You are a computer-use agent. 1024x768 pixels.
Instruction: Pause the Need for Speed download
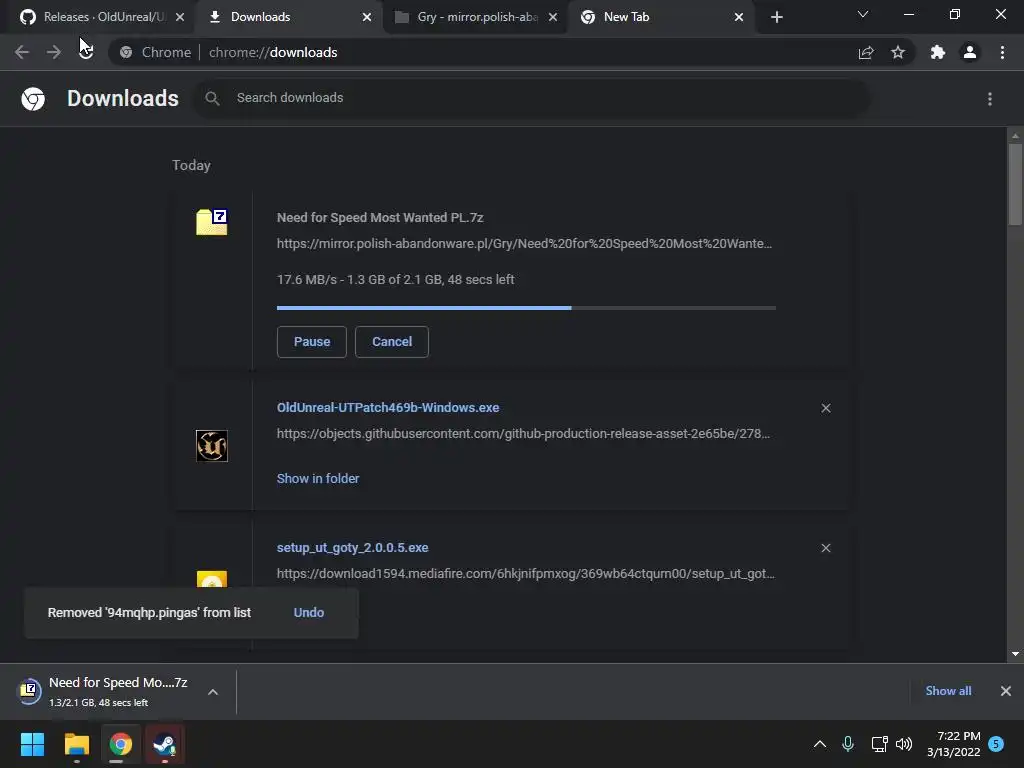click(312, 342)
